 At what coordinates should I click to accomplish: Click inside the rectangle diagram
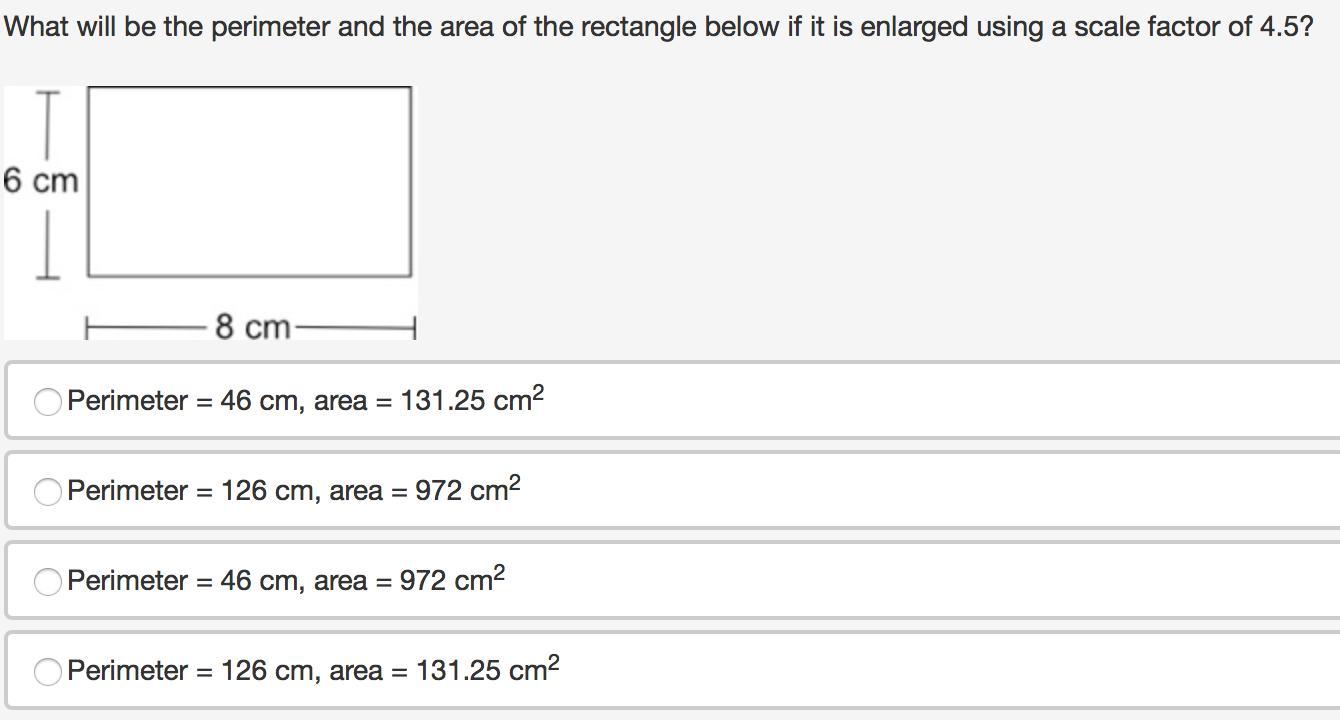tap(249, 181)
